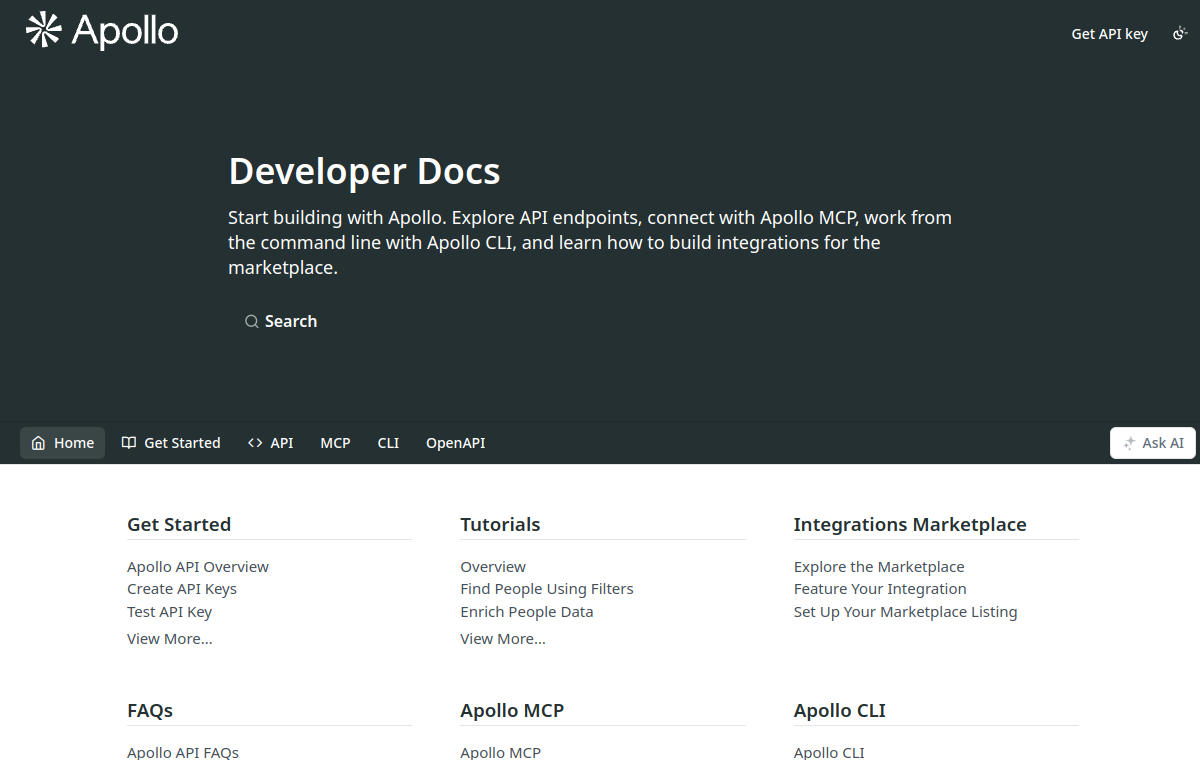The width and height of the screenshot is (1200, 760).
Task: Open the Tutorials Overview link
Action: (x=493, y=567)
